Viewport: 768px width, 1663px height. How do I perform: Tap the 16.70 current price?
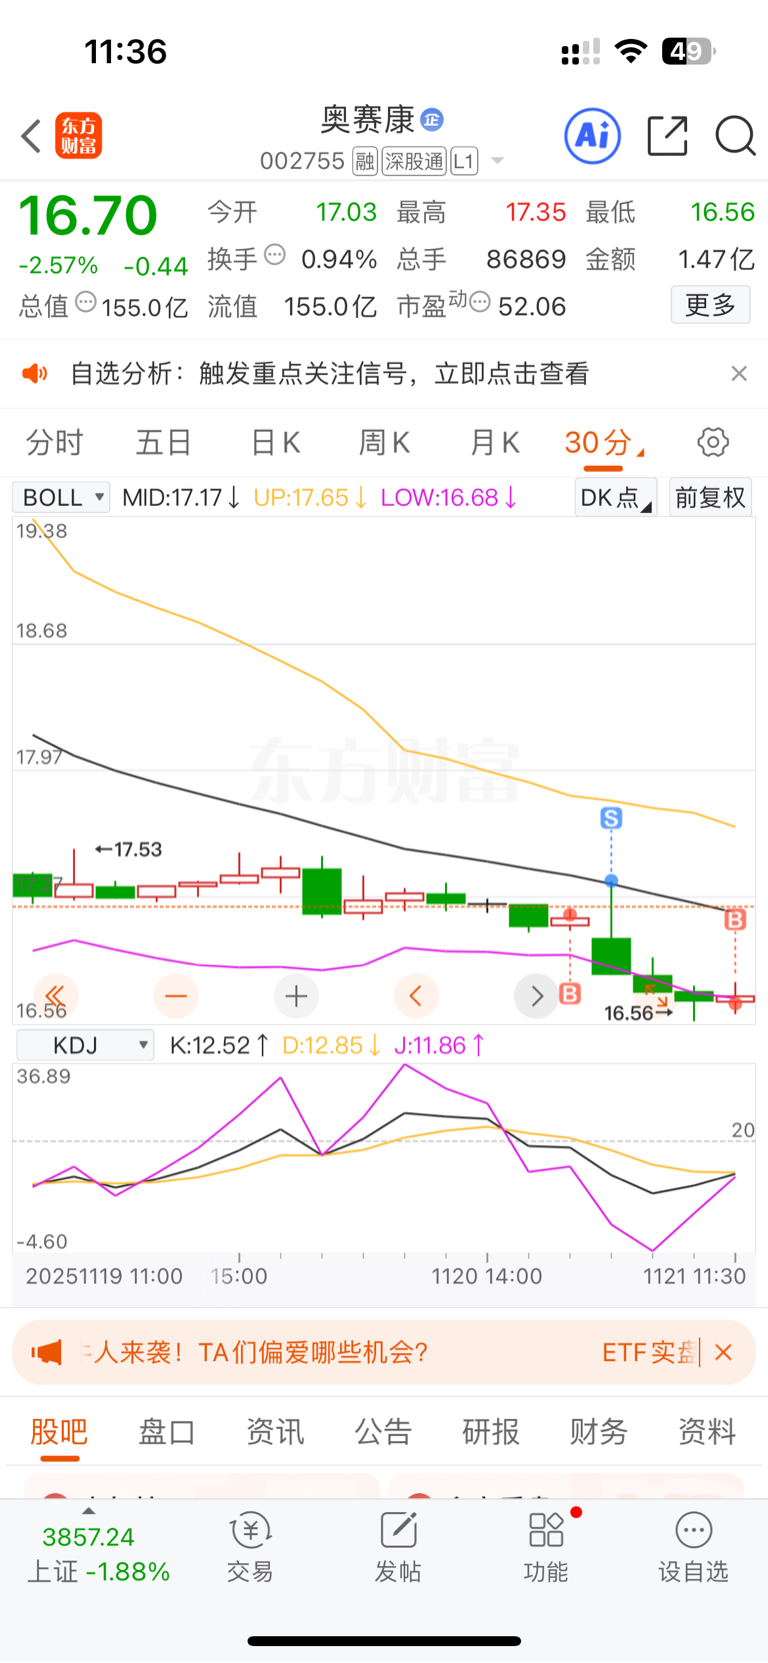point(88,215)
